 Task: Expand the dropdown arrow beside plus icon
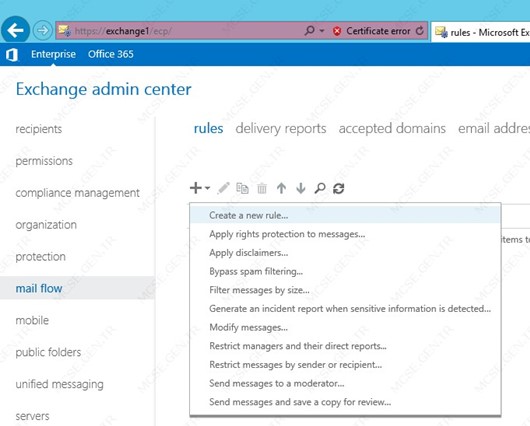tap(208, 188)
